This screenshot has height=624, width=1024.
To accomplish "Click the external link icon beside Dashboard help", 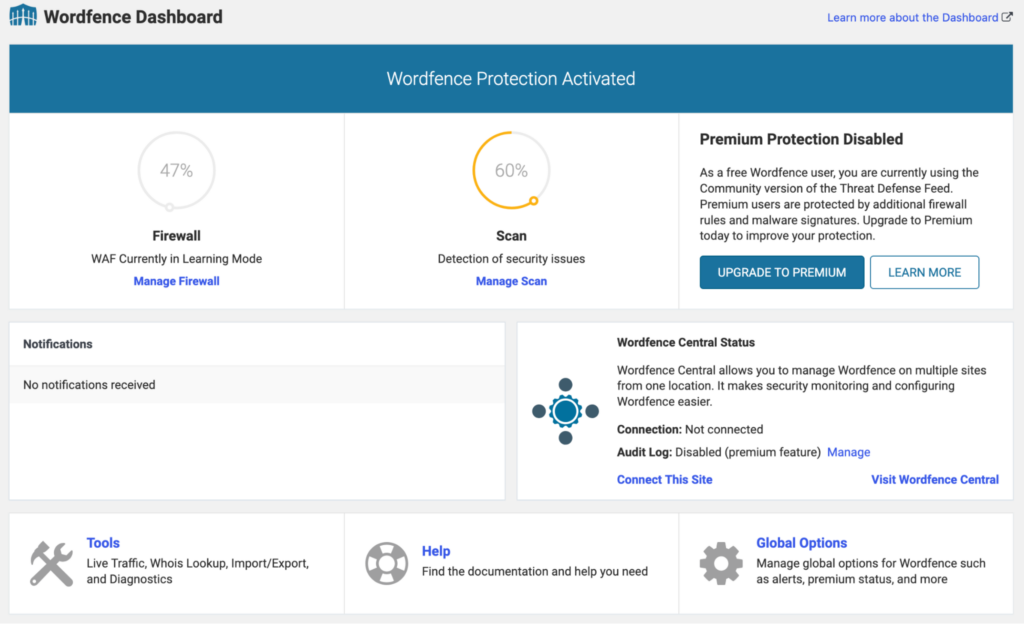I will click(x=1007, y=17).
